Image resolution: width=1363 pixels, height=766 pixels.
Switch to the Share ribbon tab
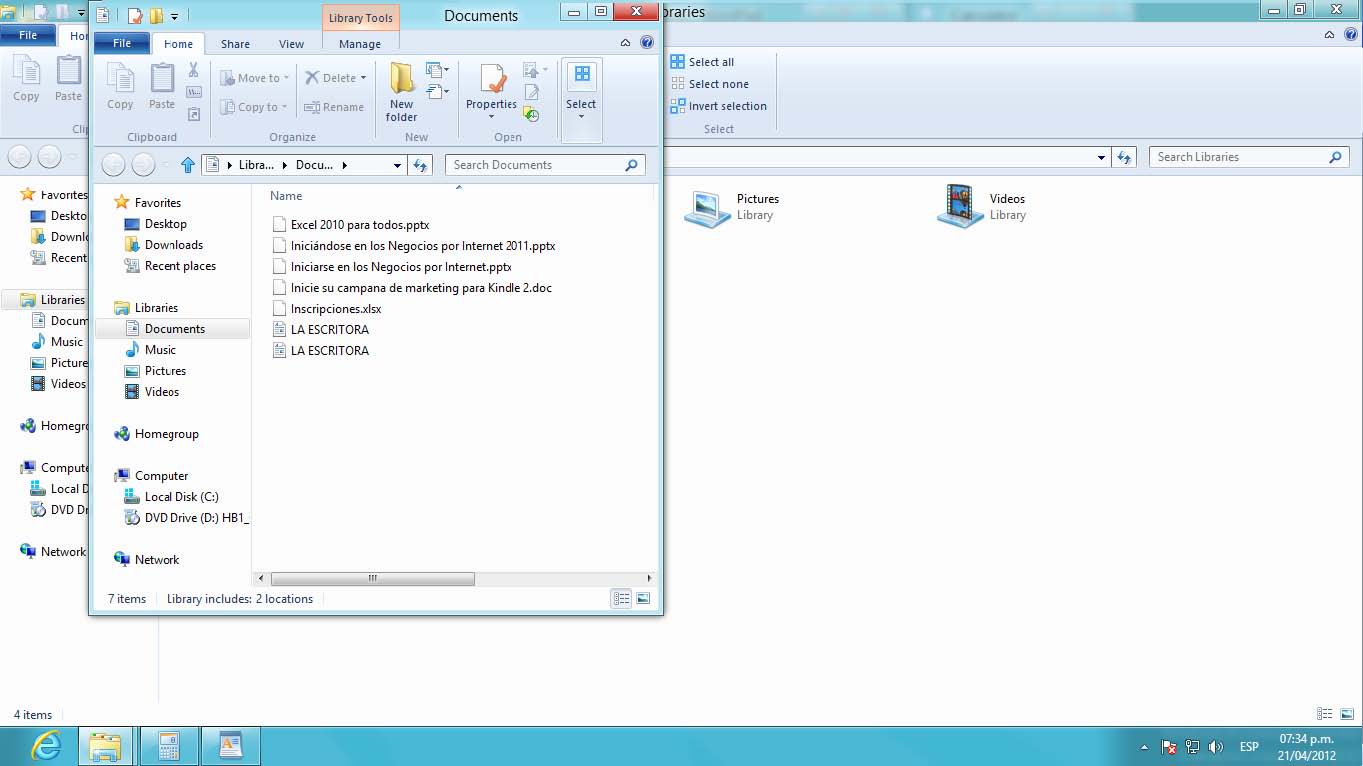pyautogui.click(x=235, y=44)
